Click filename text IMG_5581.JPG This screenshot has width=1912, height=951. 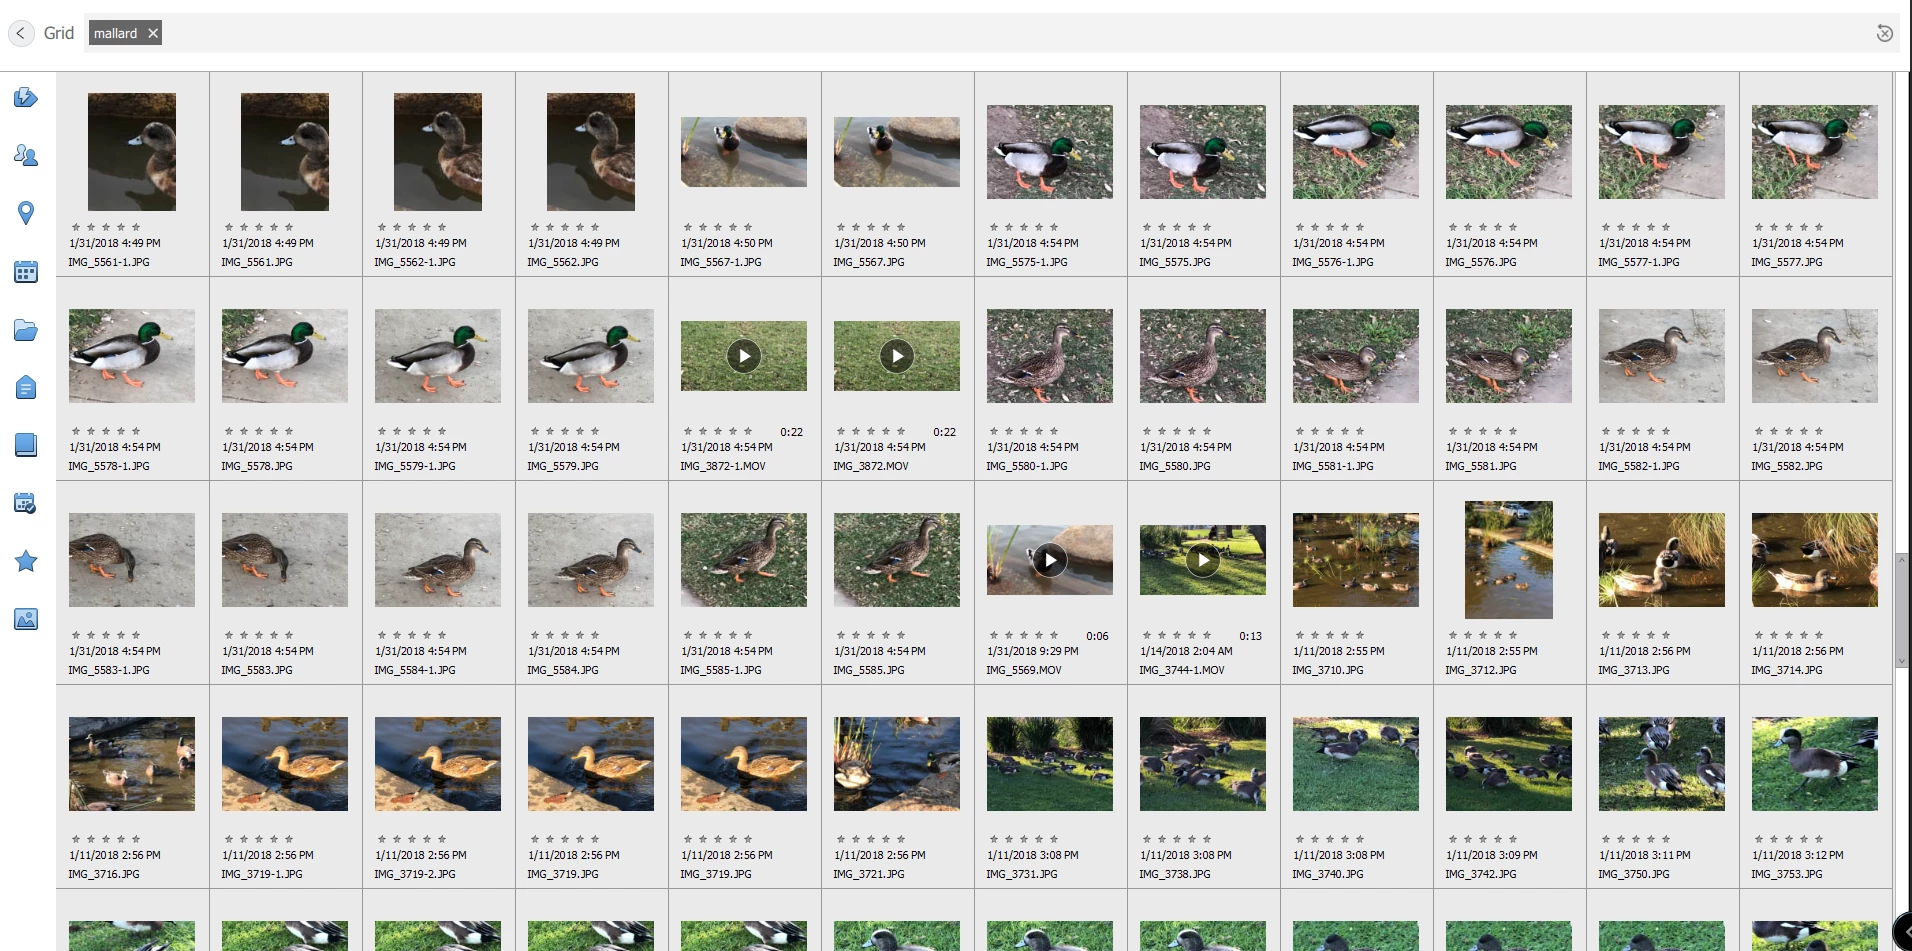tap(1481, 466)
